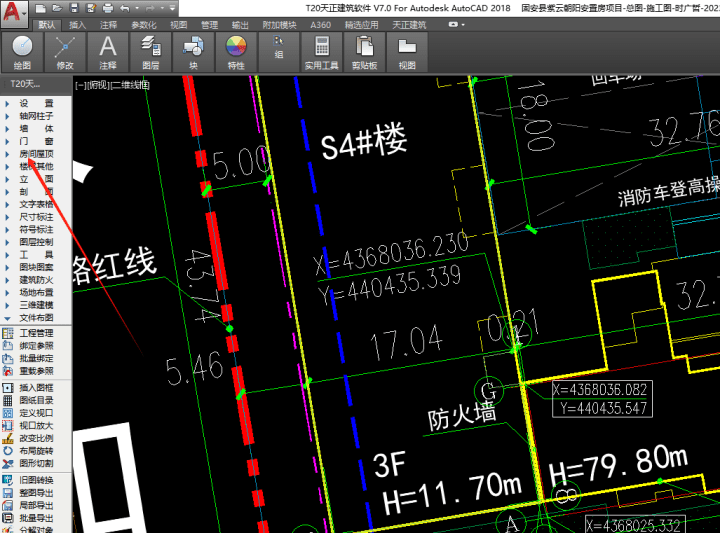Click the New file icon in quick access toolbar

(40, 8)
